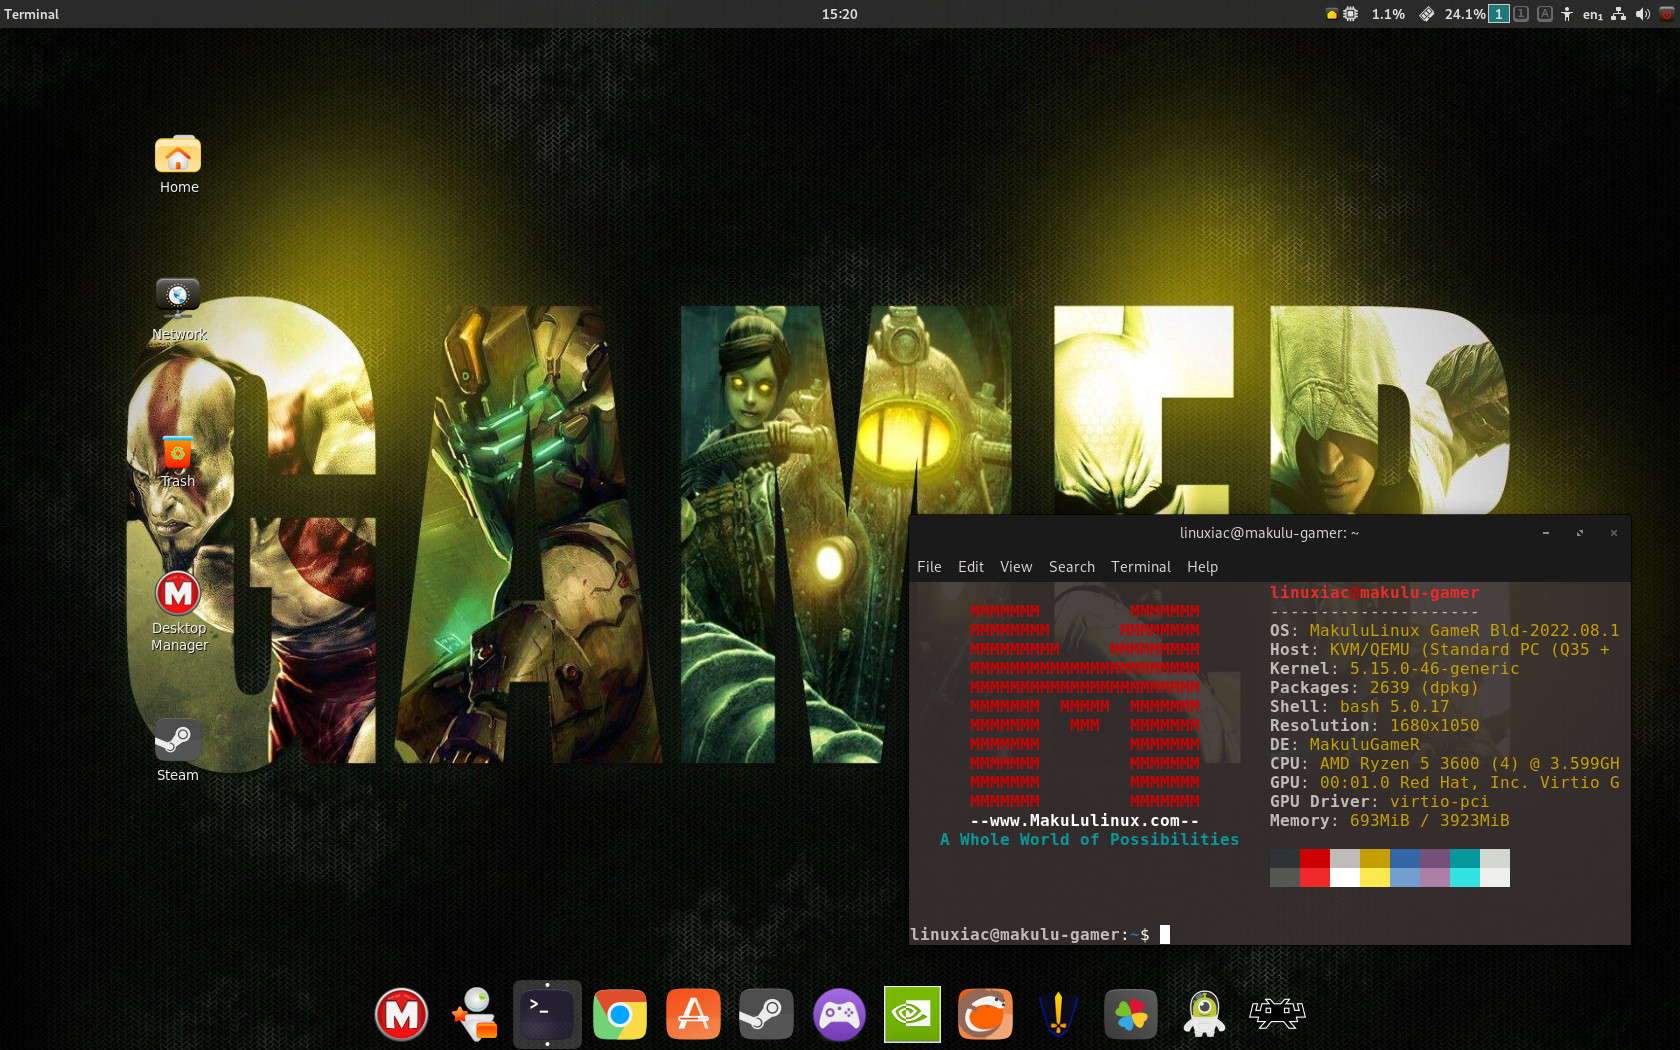Image resolution: width=1680 pixels, height=1050 pixels.
Task: Open the Search menu in terminal
Action: (1072, 567)
